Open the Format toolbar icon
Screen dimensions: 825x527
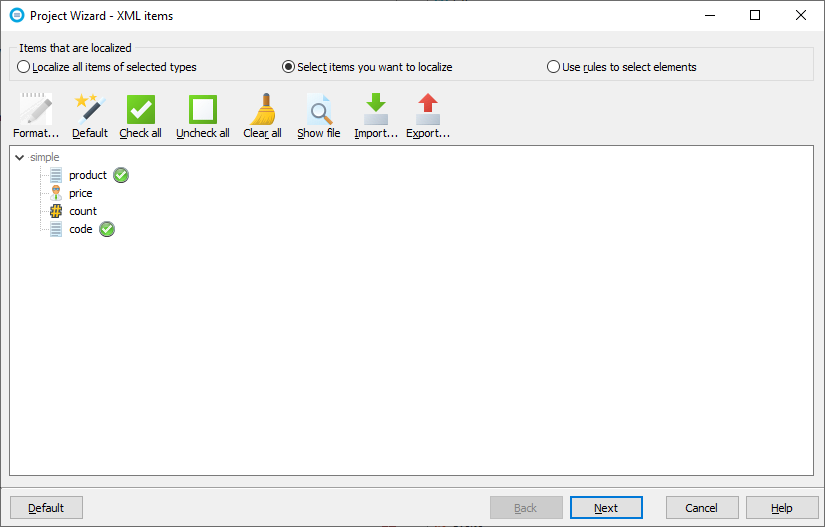[36, 110]
